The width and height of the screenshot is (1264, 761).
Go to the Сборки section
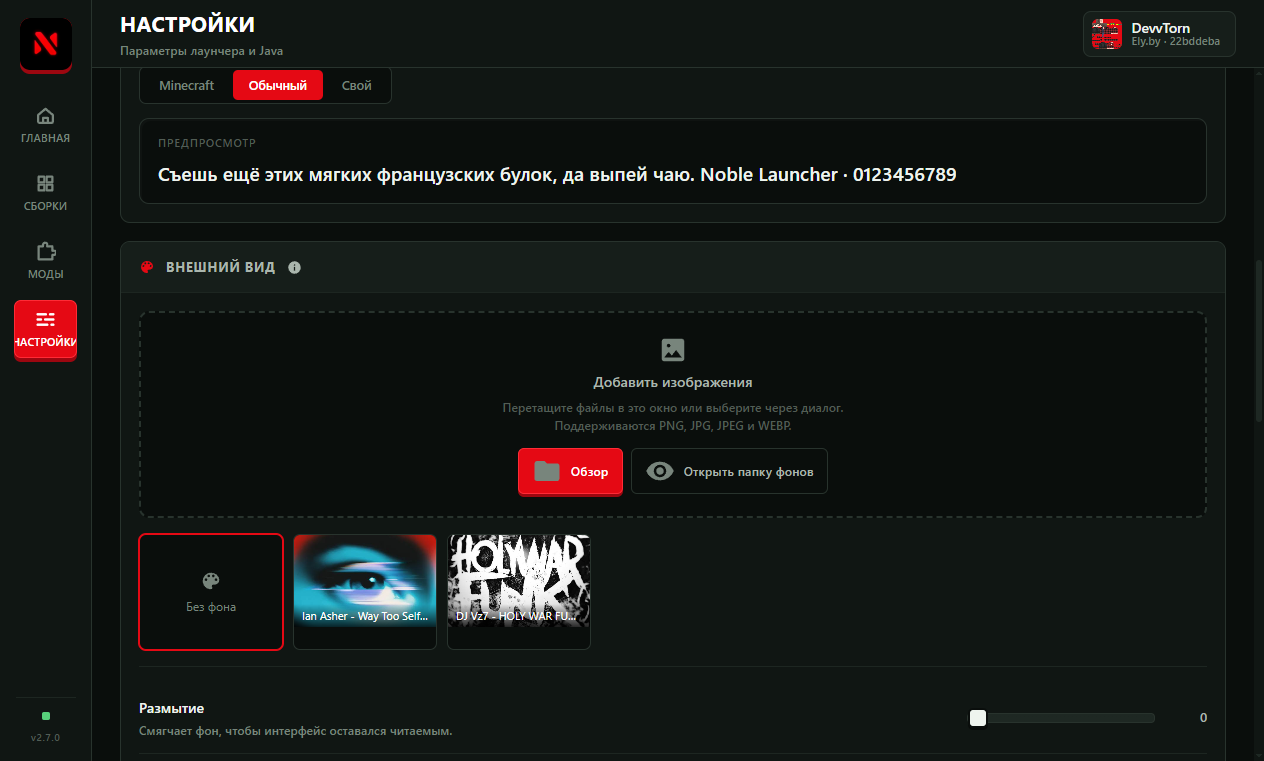click(x=45, y=193)
